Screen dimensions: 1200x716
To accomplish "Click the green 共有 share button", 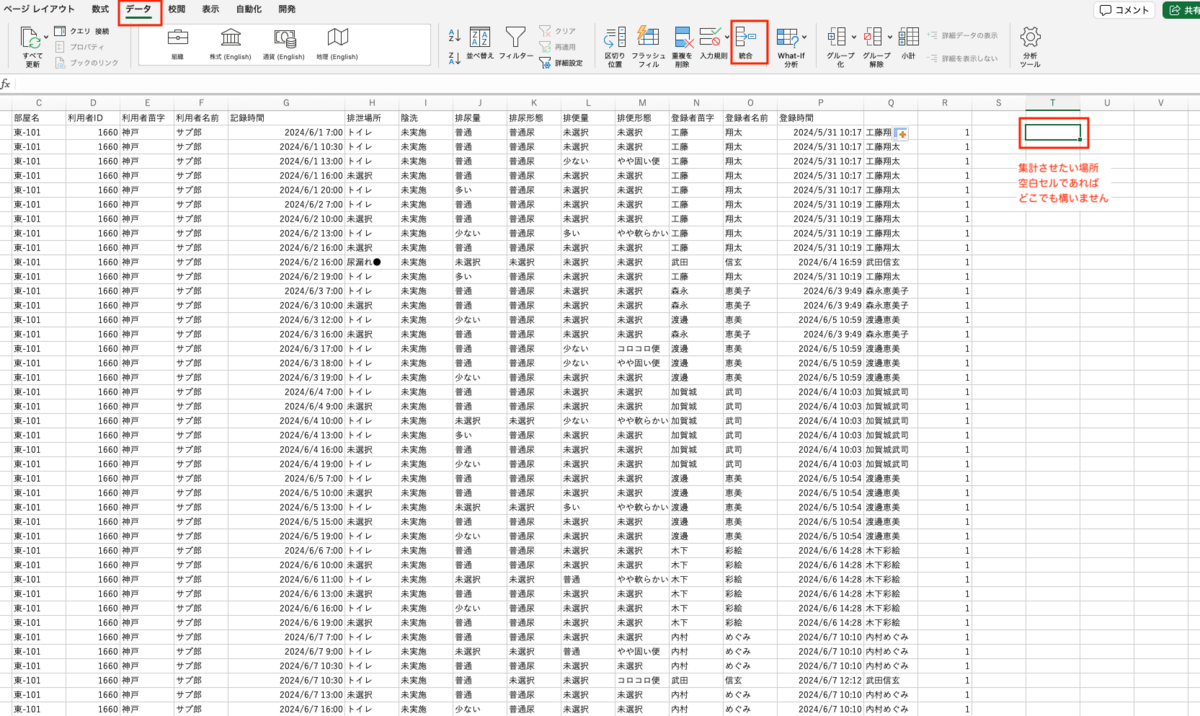I will tap(1181, 10).
